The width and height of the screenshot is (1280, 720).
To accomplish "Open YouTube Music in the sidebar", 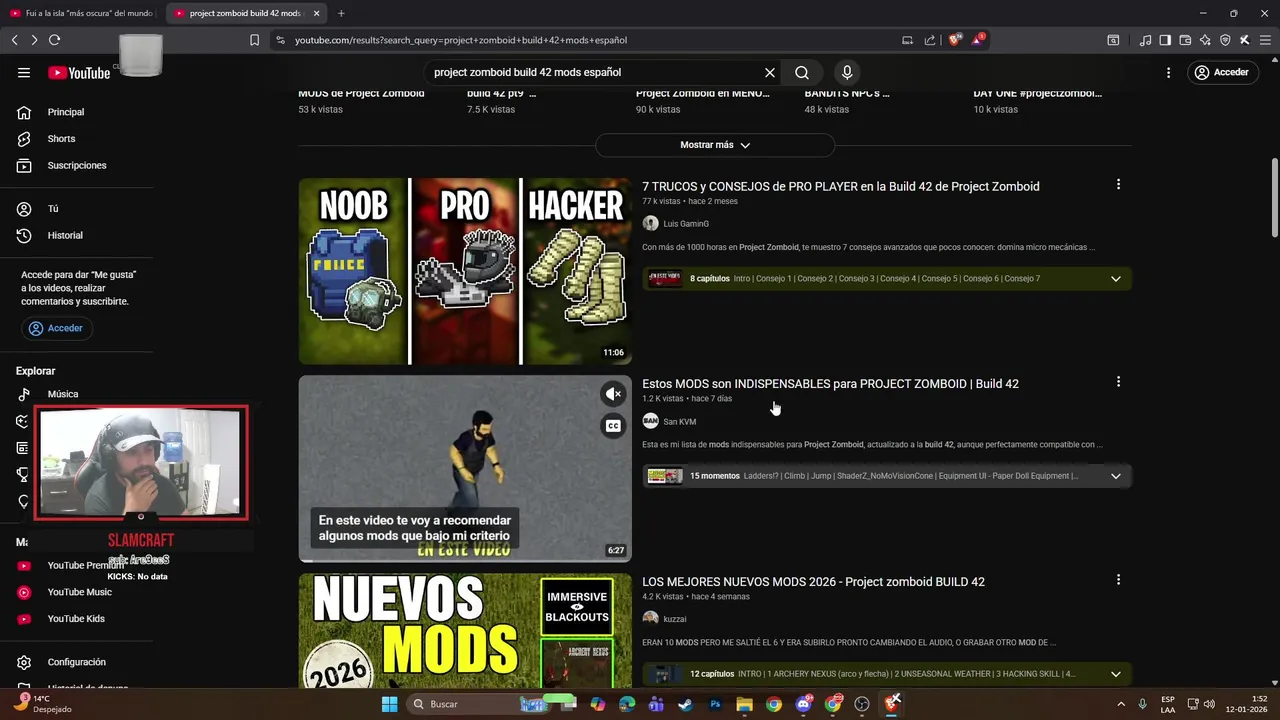I will tap(80, 592).
